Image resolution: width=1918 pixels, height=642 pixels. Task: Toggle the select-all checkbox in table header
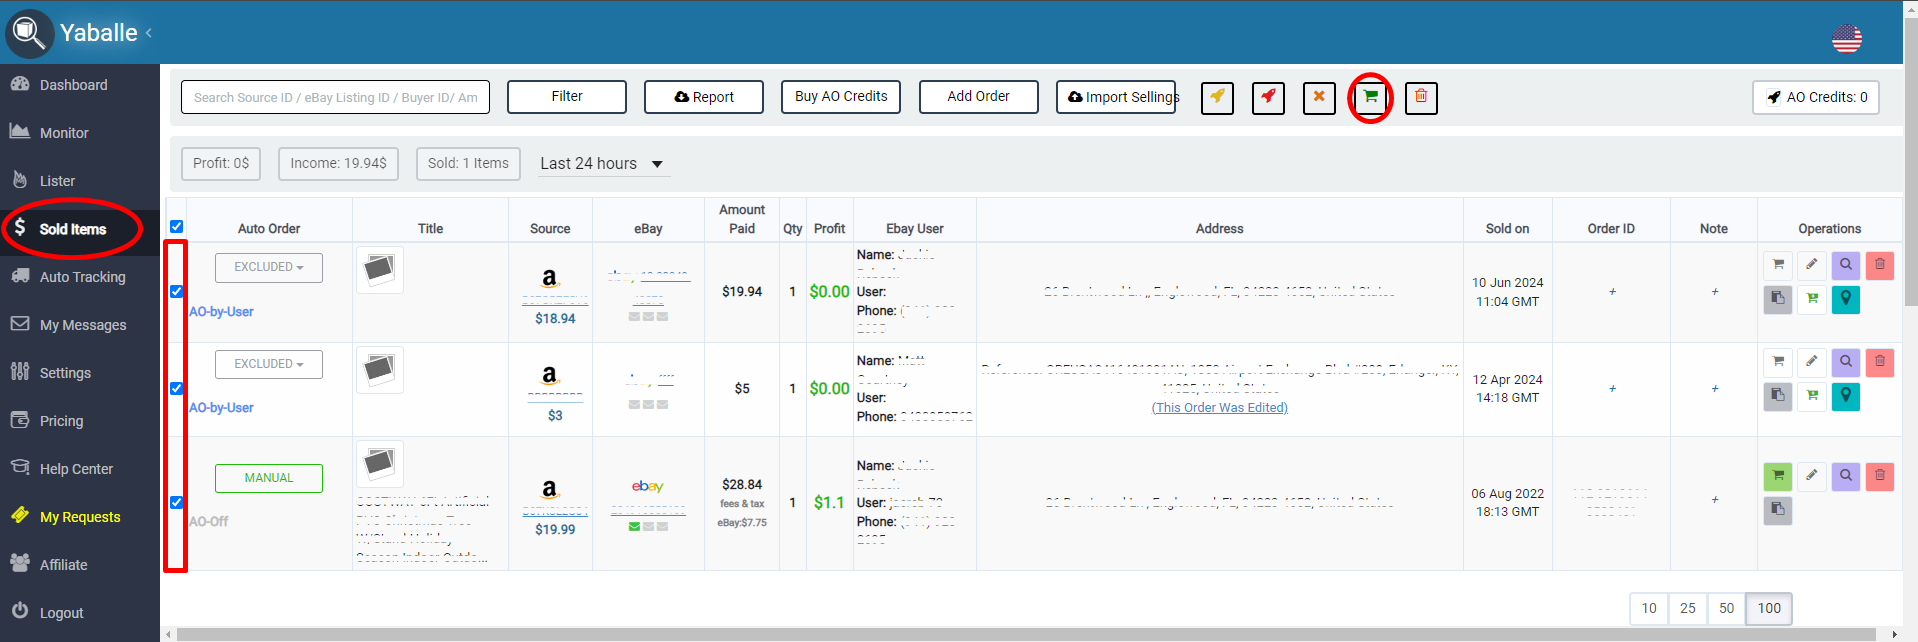pyautogui.click(x=177, y=227)
